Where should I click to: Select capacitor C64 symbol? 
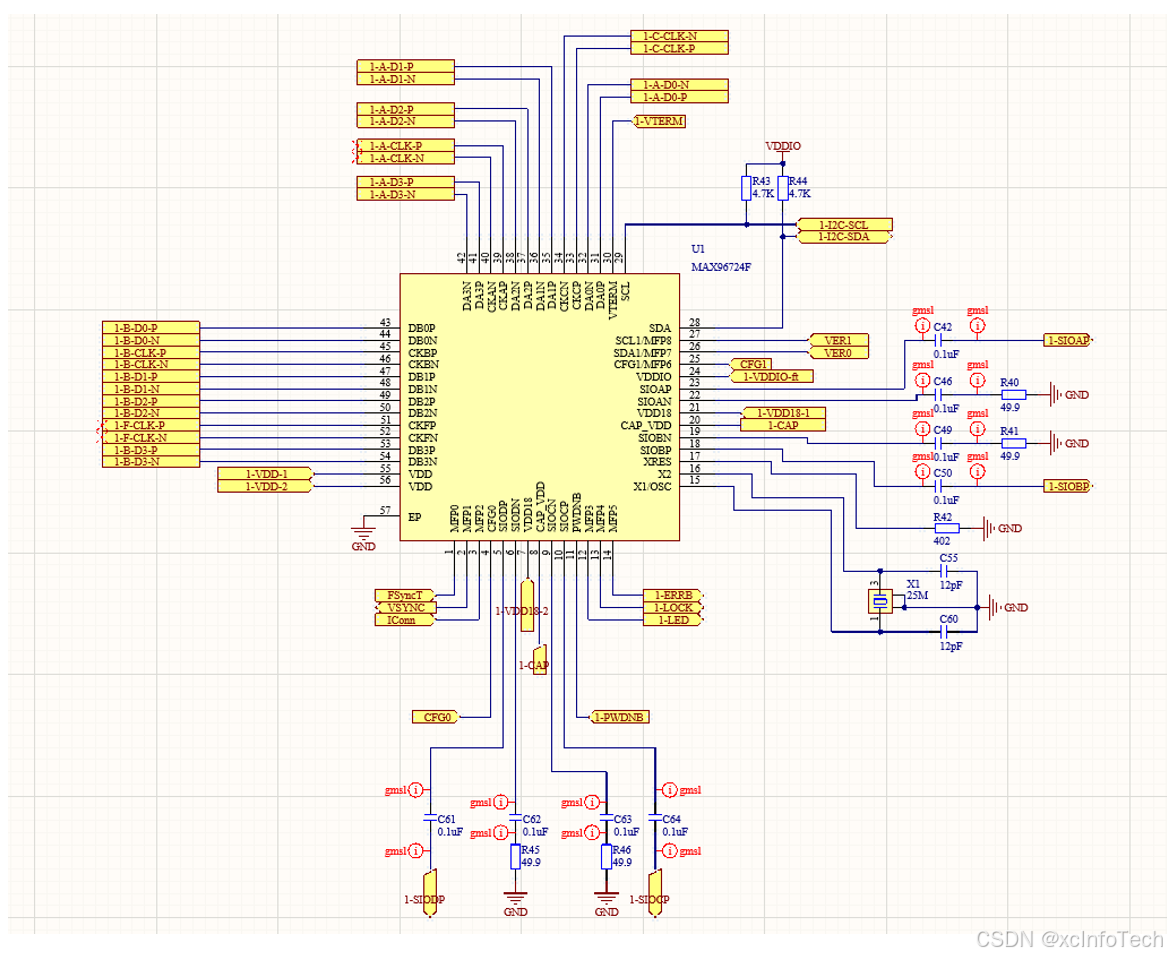pyautogui.click(x=655, y=818)
